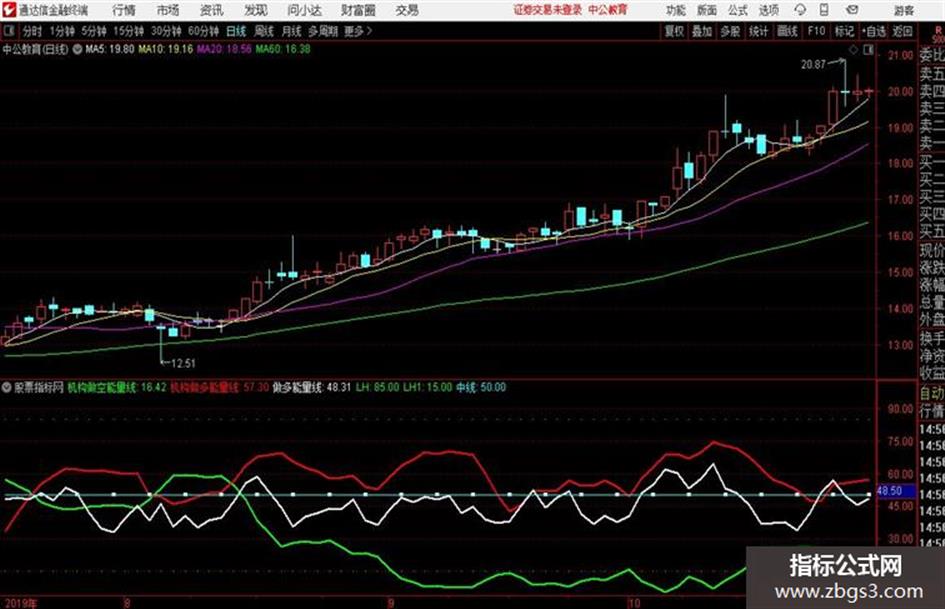Click the 返回 back button
This screenshot has width=945, height=609.
point(902,31)
